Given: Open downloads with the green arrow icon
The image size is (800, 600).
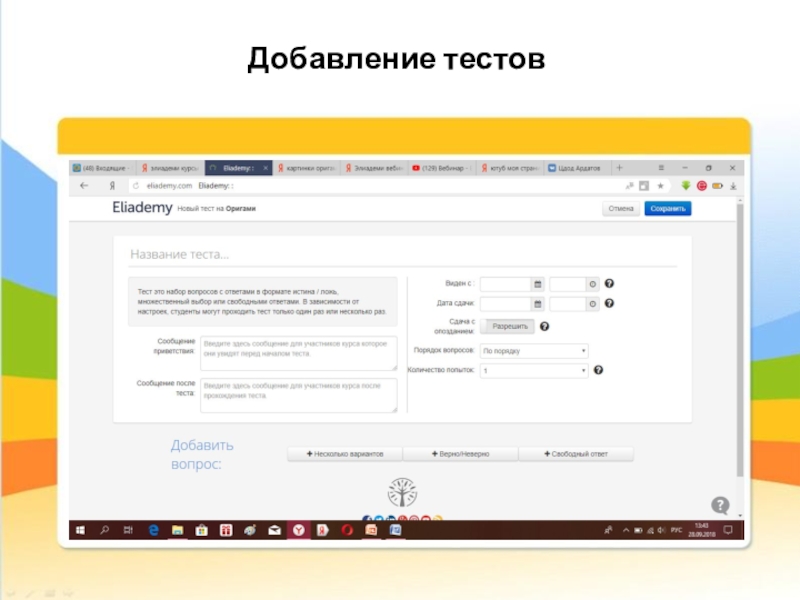Looking at the screenshot, I should coord(686,186).
